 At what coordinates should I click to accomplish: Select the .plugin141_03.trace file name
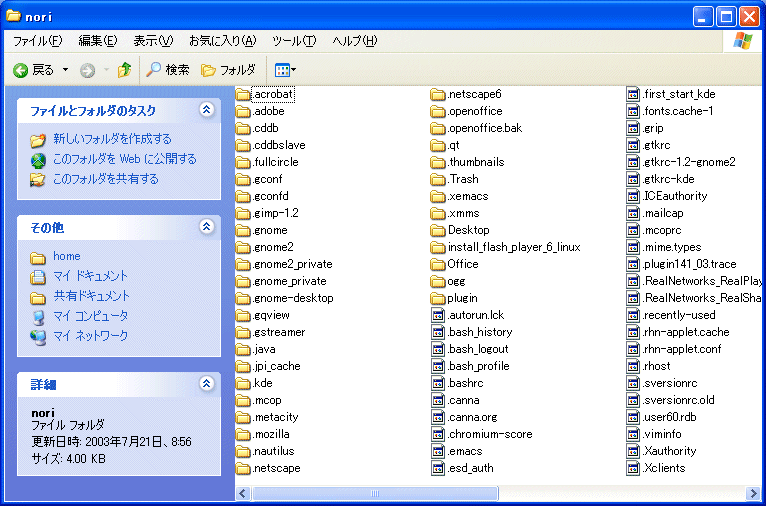pos(689,264)
